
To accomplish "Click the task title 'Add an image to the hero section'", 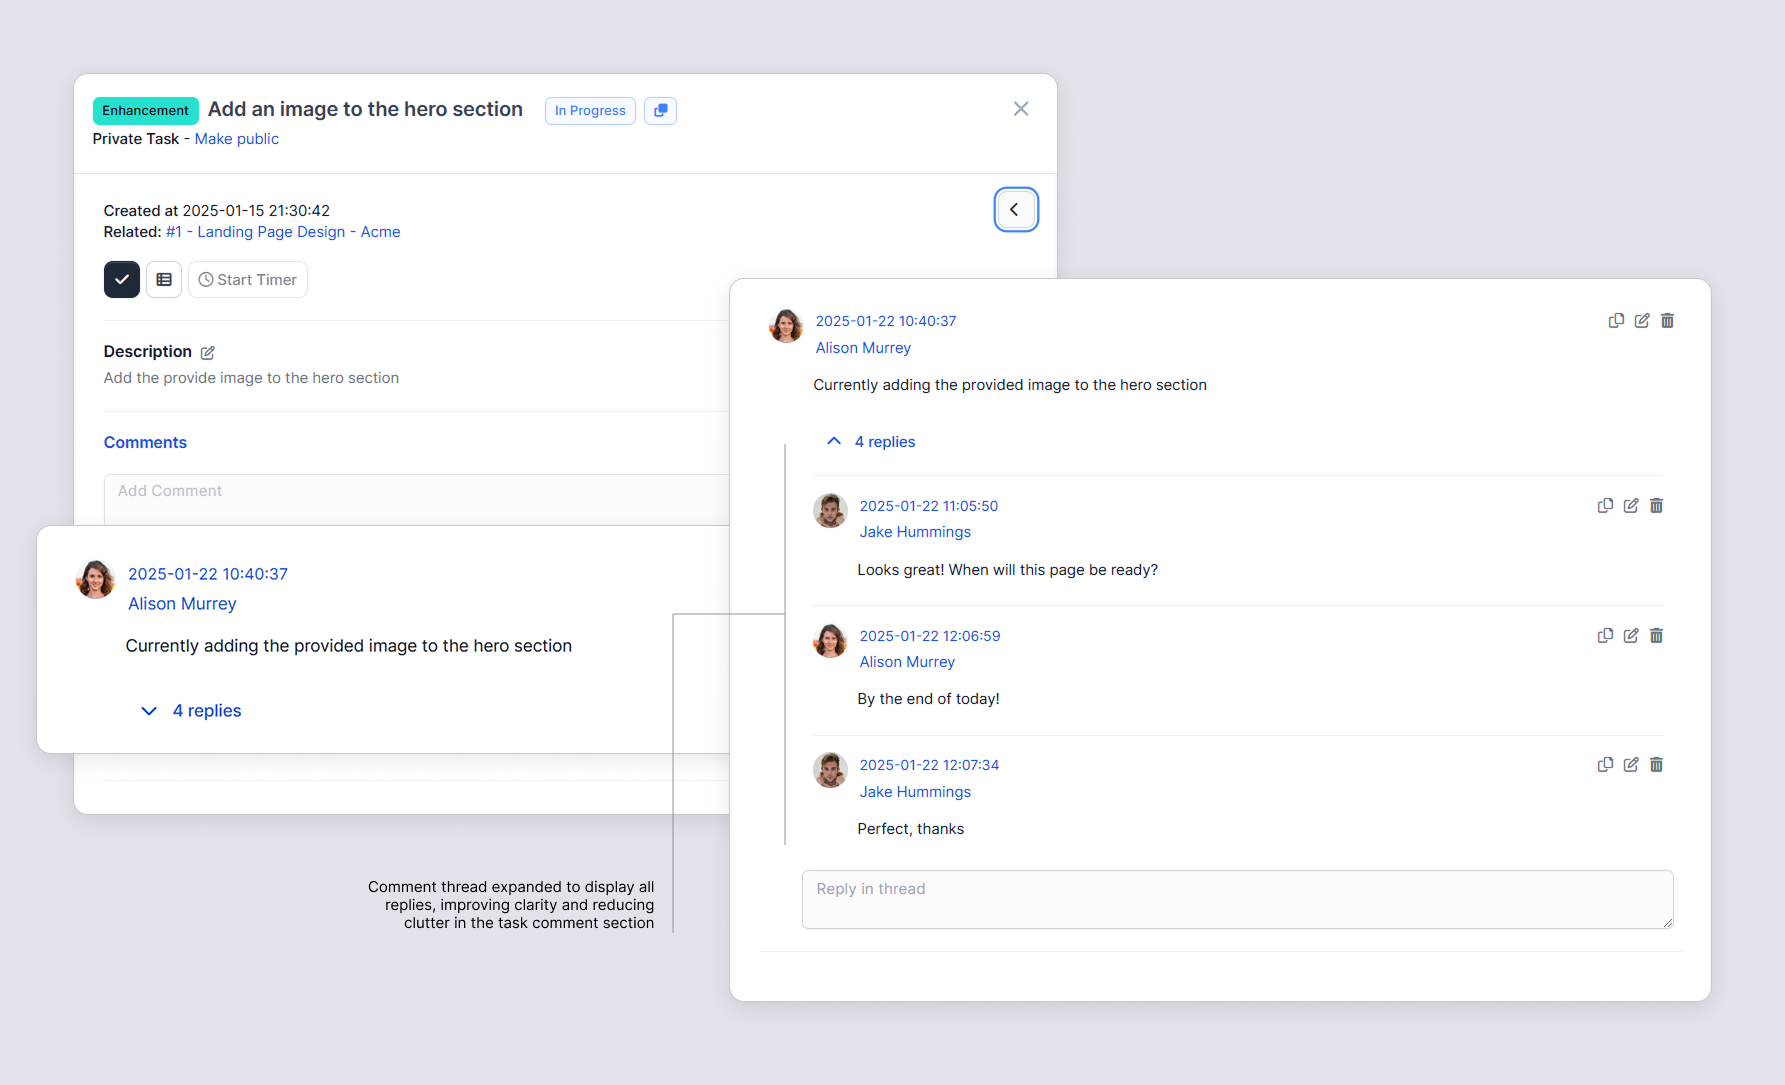I will tap(365, 109).
